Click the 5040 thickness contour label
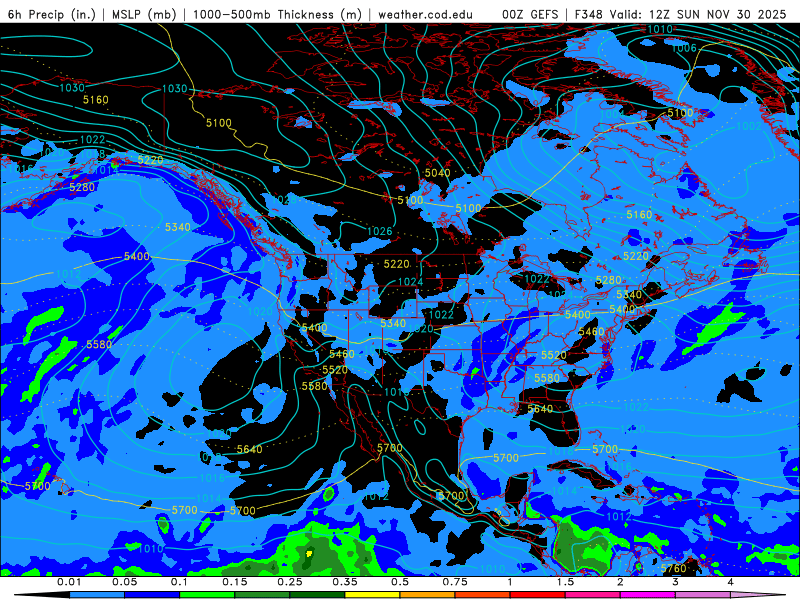 437,173
